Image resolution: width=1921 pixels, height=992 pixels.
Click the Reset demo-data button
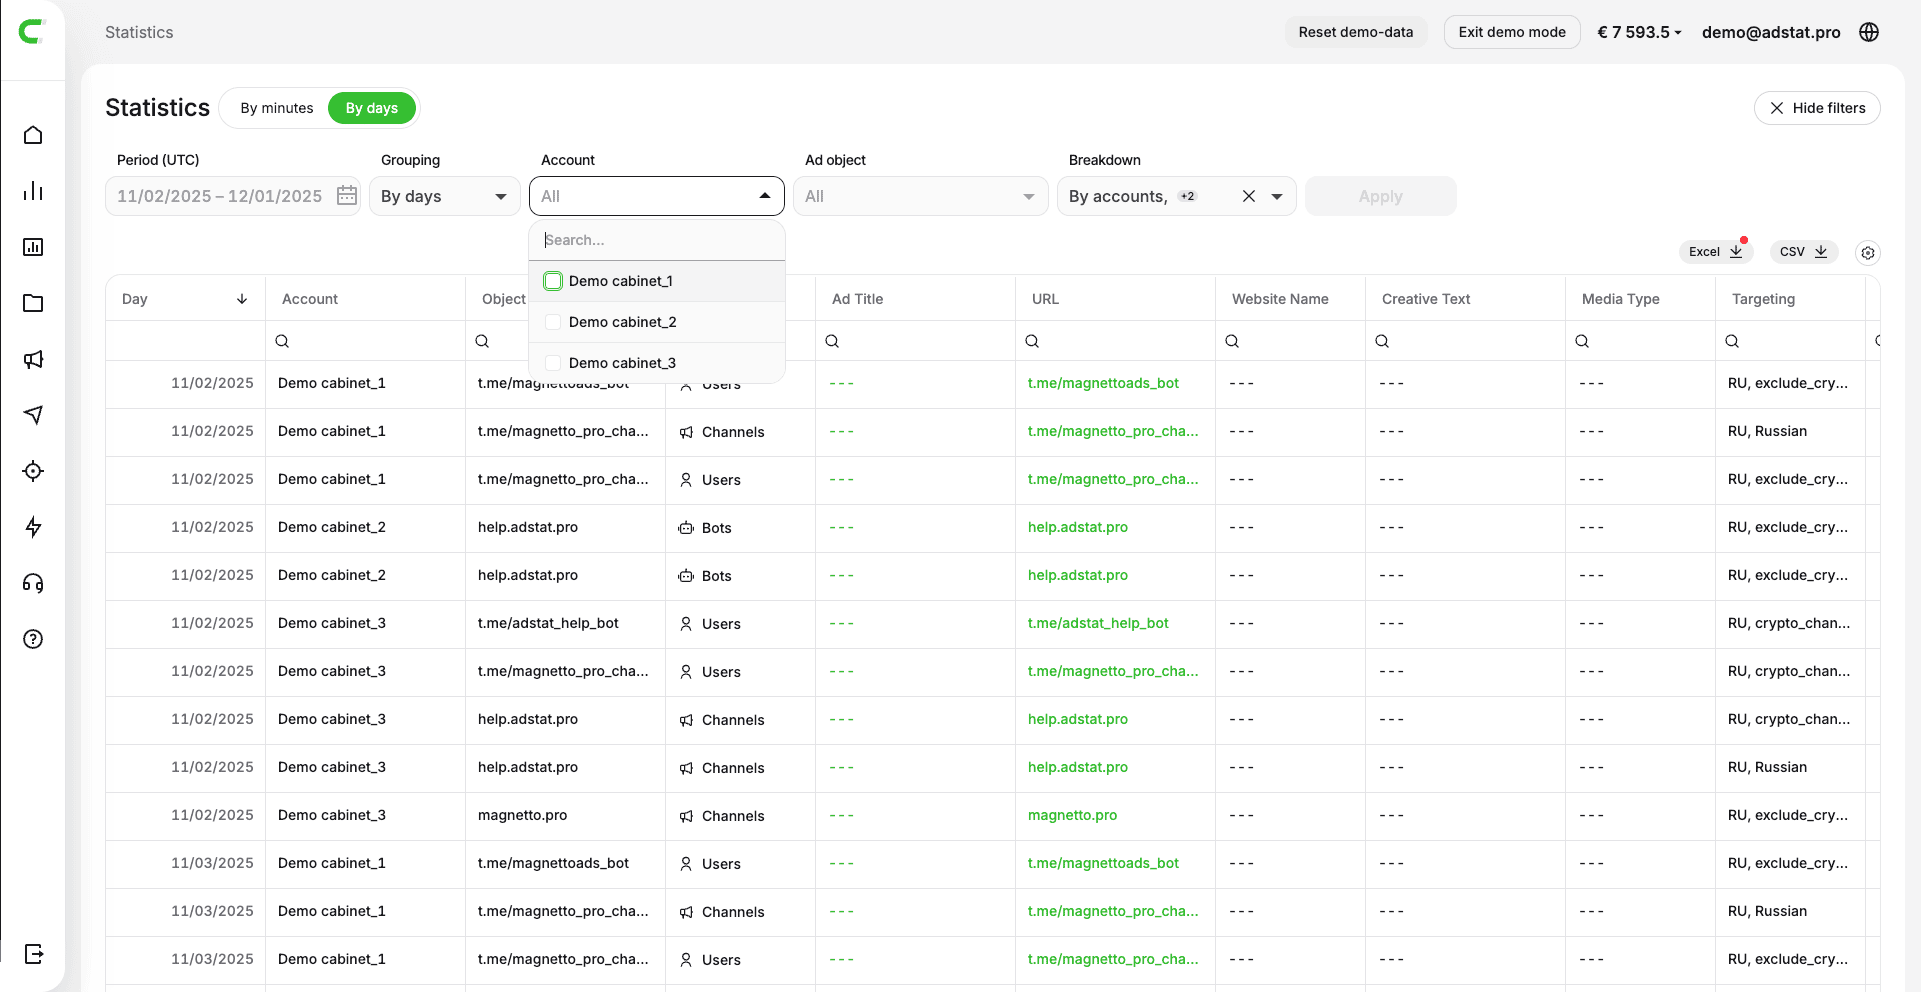coord(1355,32)
